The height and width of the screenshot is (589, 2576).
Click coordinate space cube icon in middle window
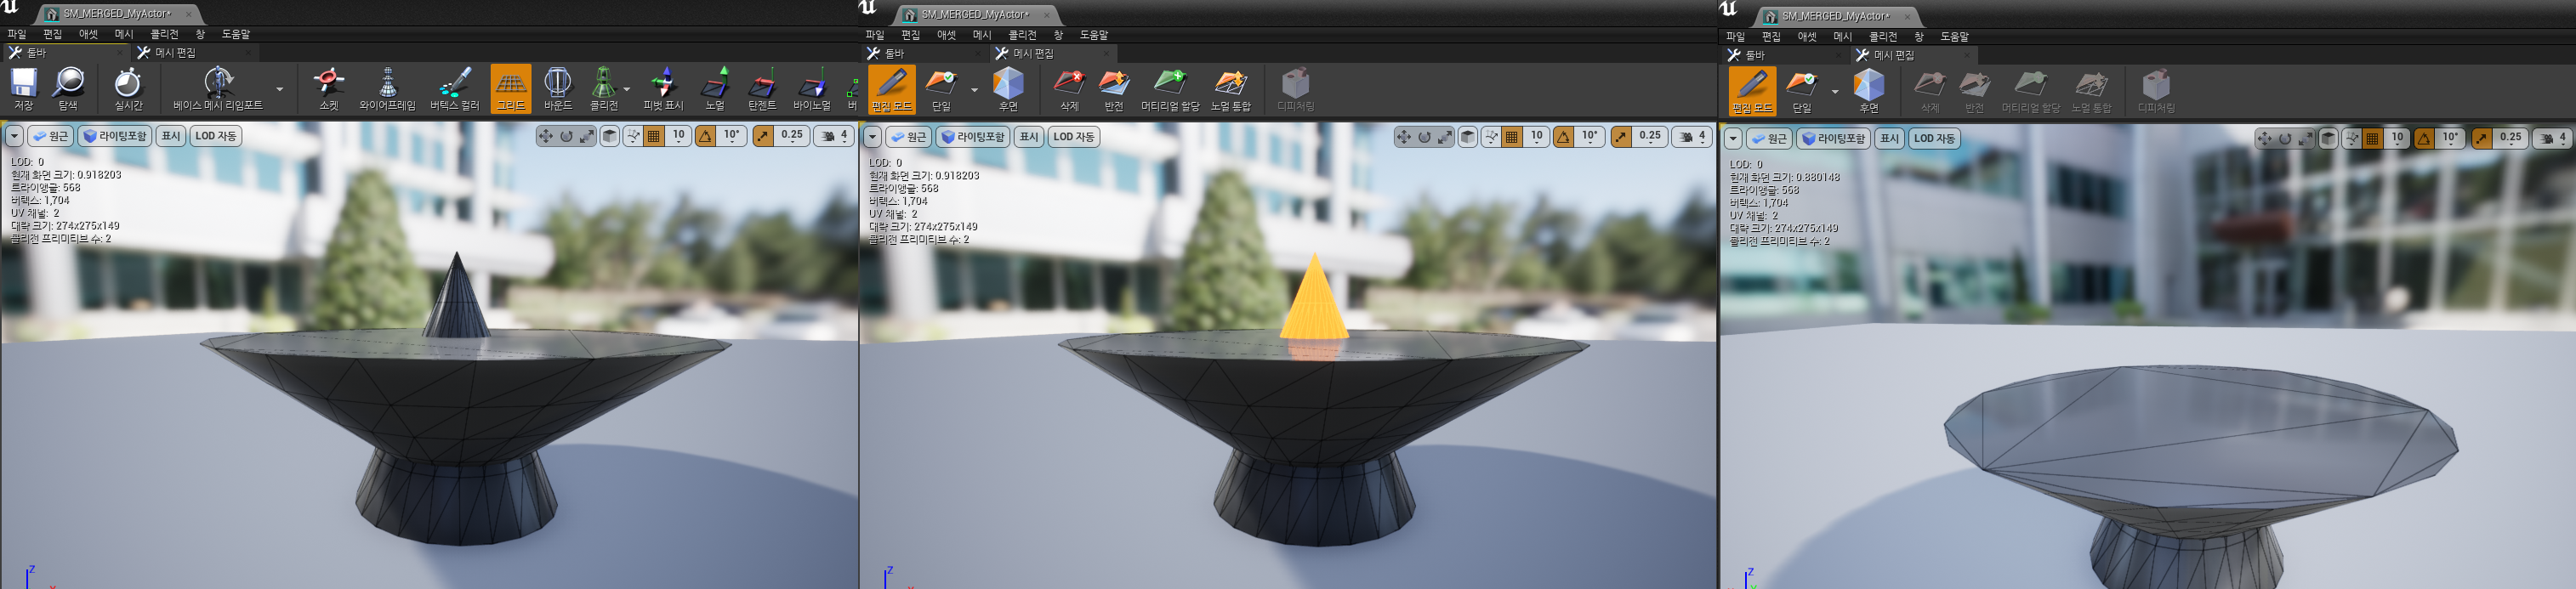point(1468,137)
